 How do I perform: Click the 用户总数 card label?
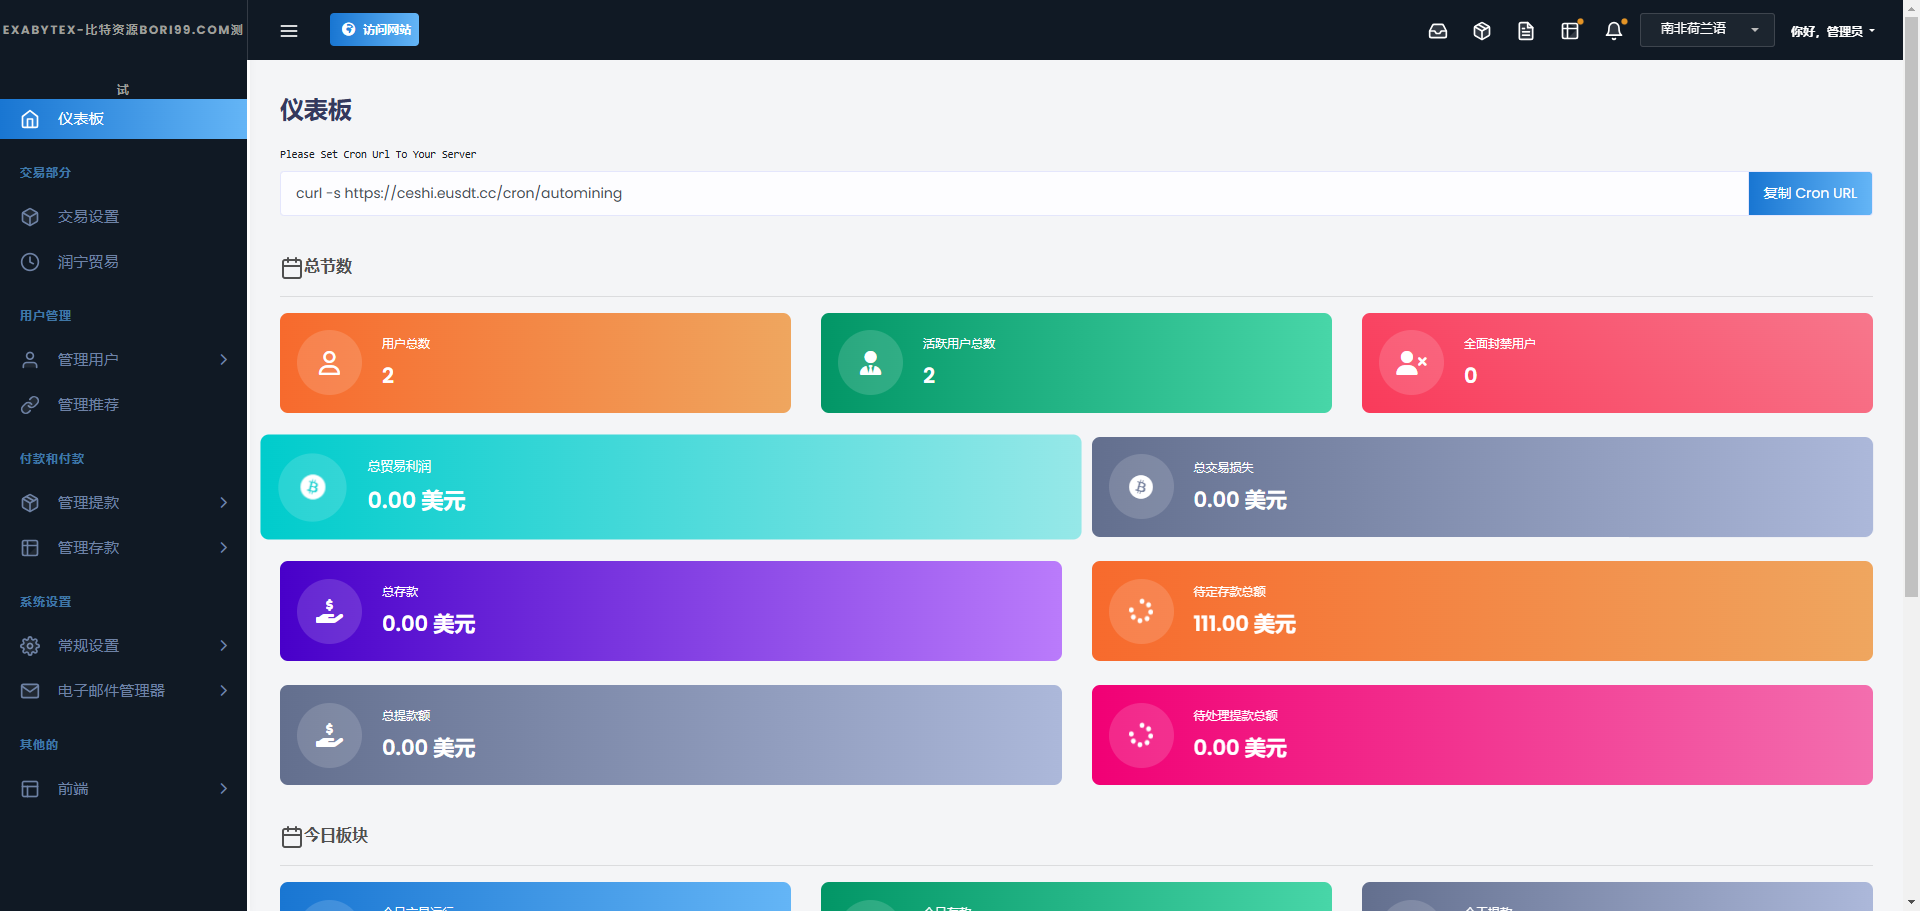tap(406, 344)
